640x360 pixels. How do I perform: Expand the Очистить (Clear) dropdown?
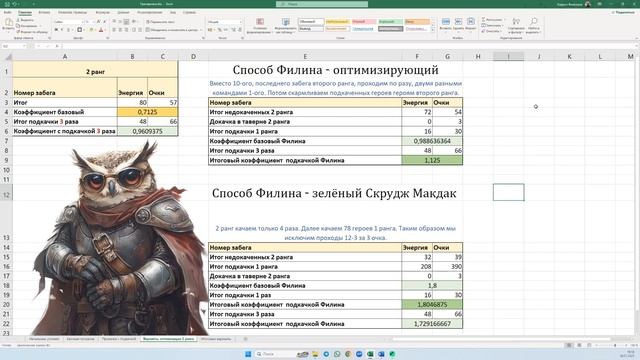tap(501, 31)
